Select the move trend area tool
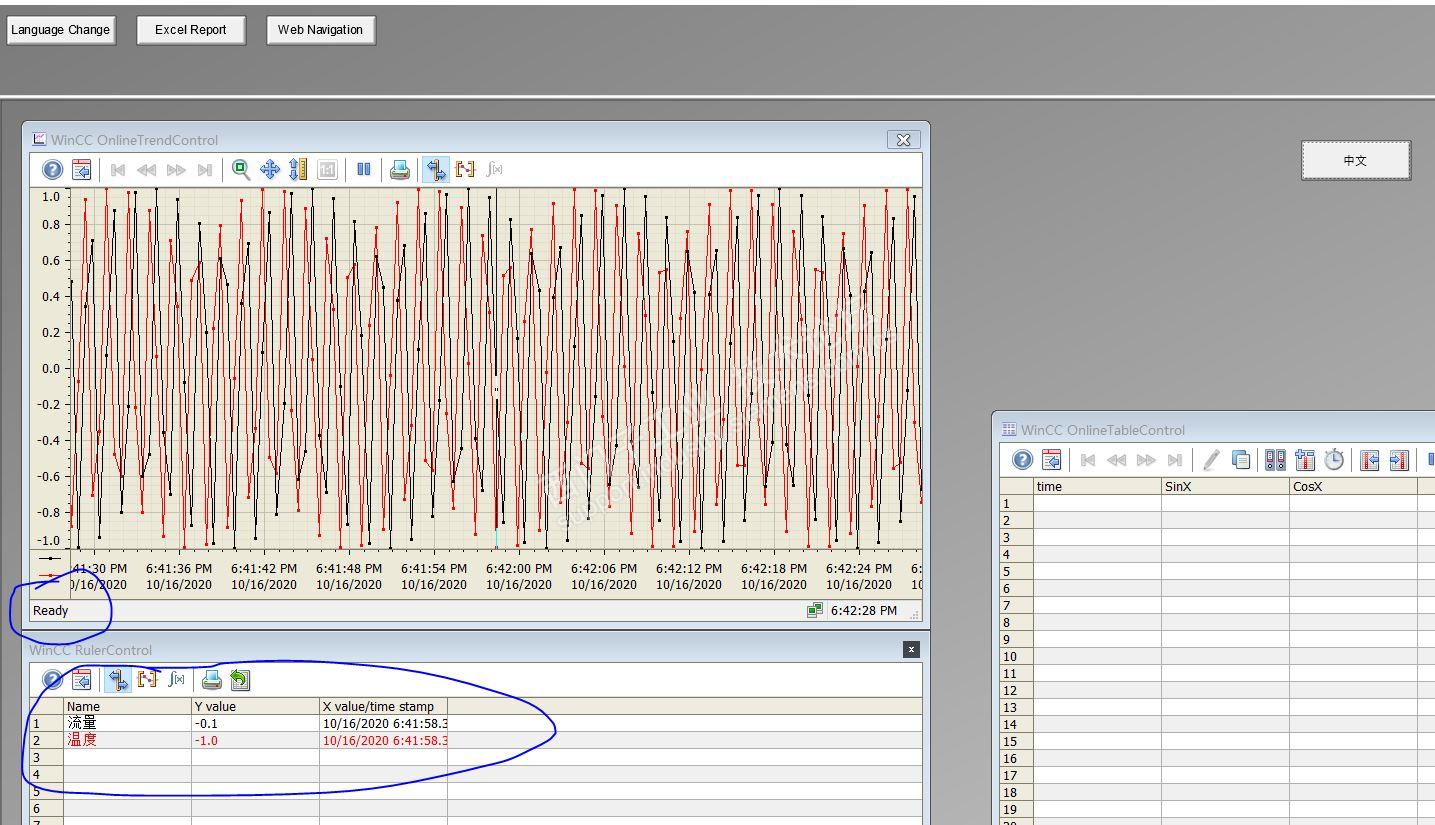This screenshot has height=825, width=1435. (x=270, y=169)
